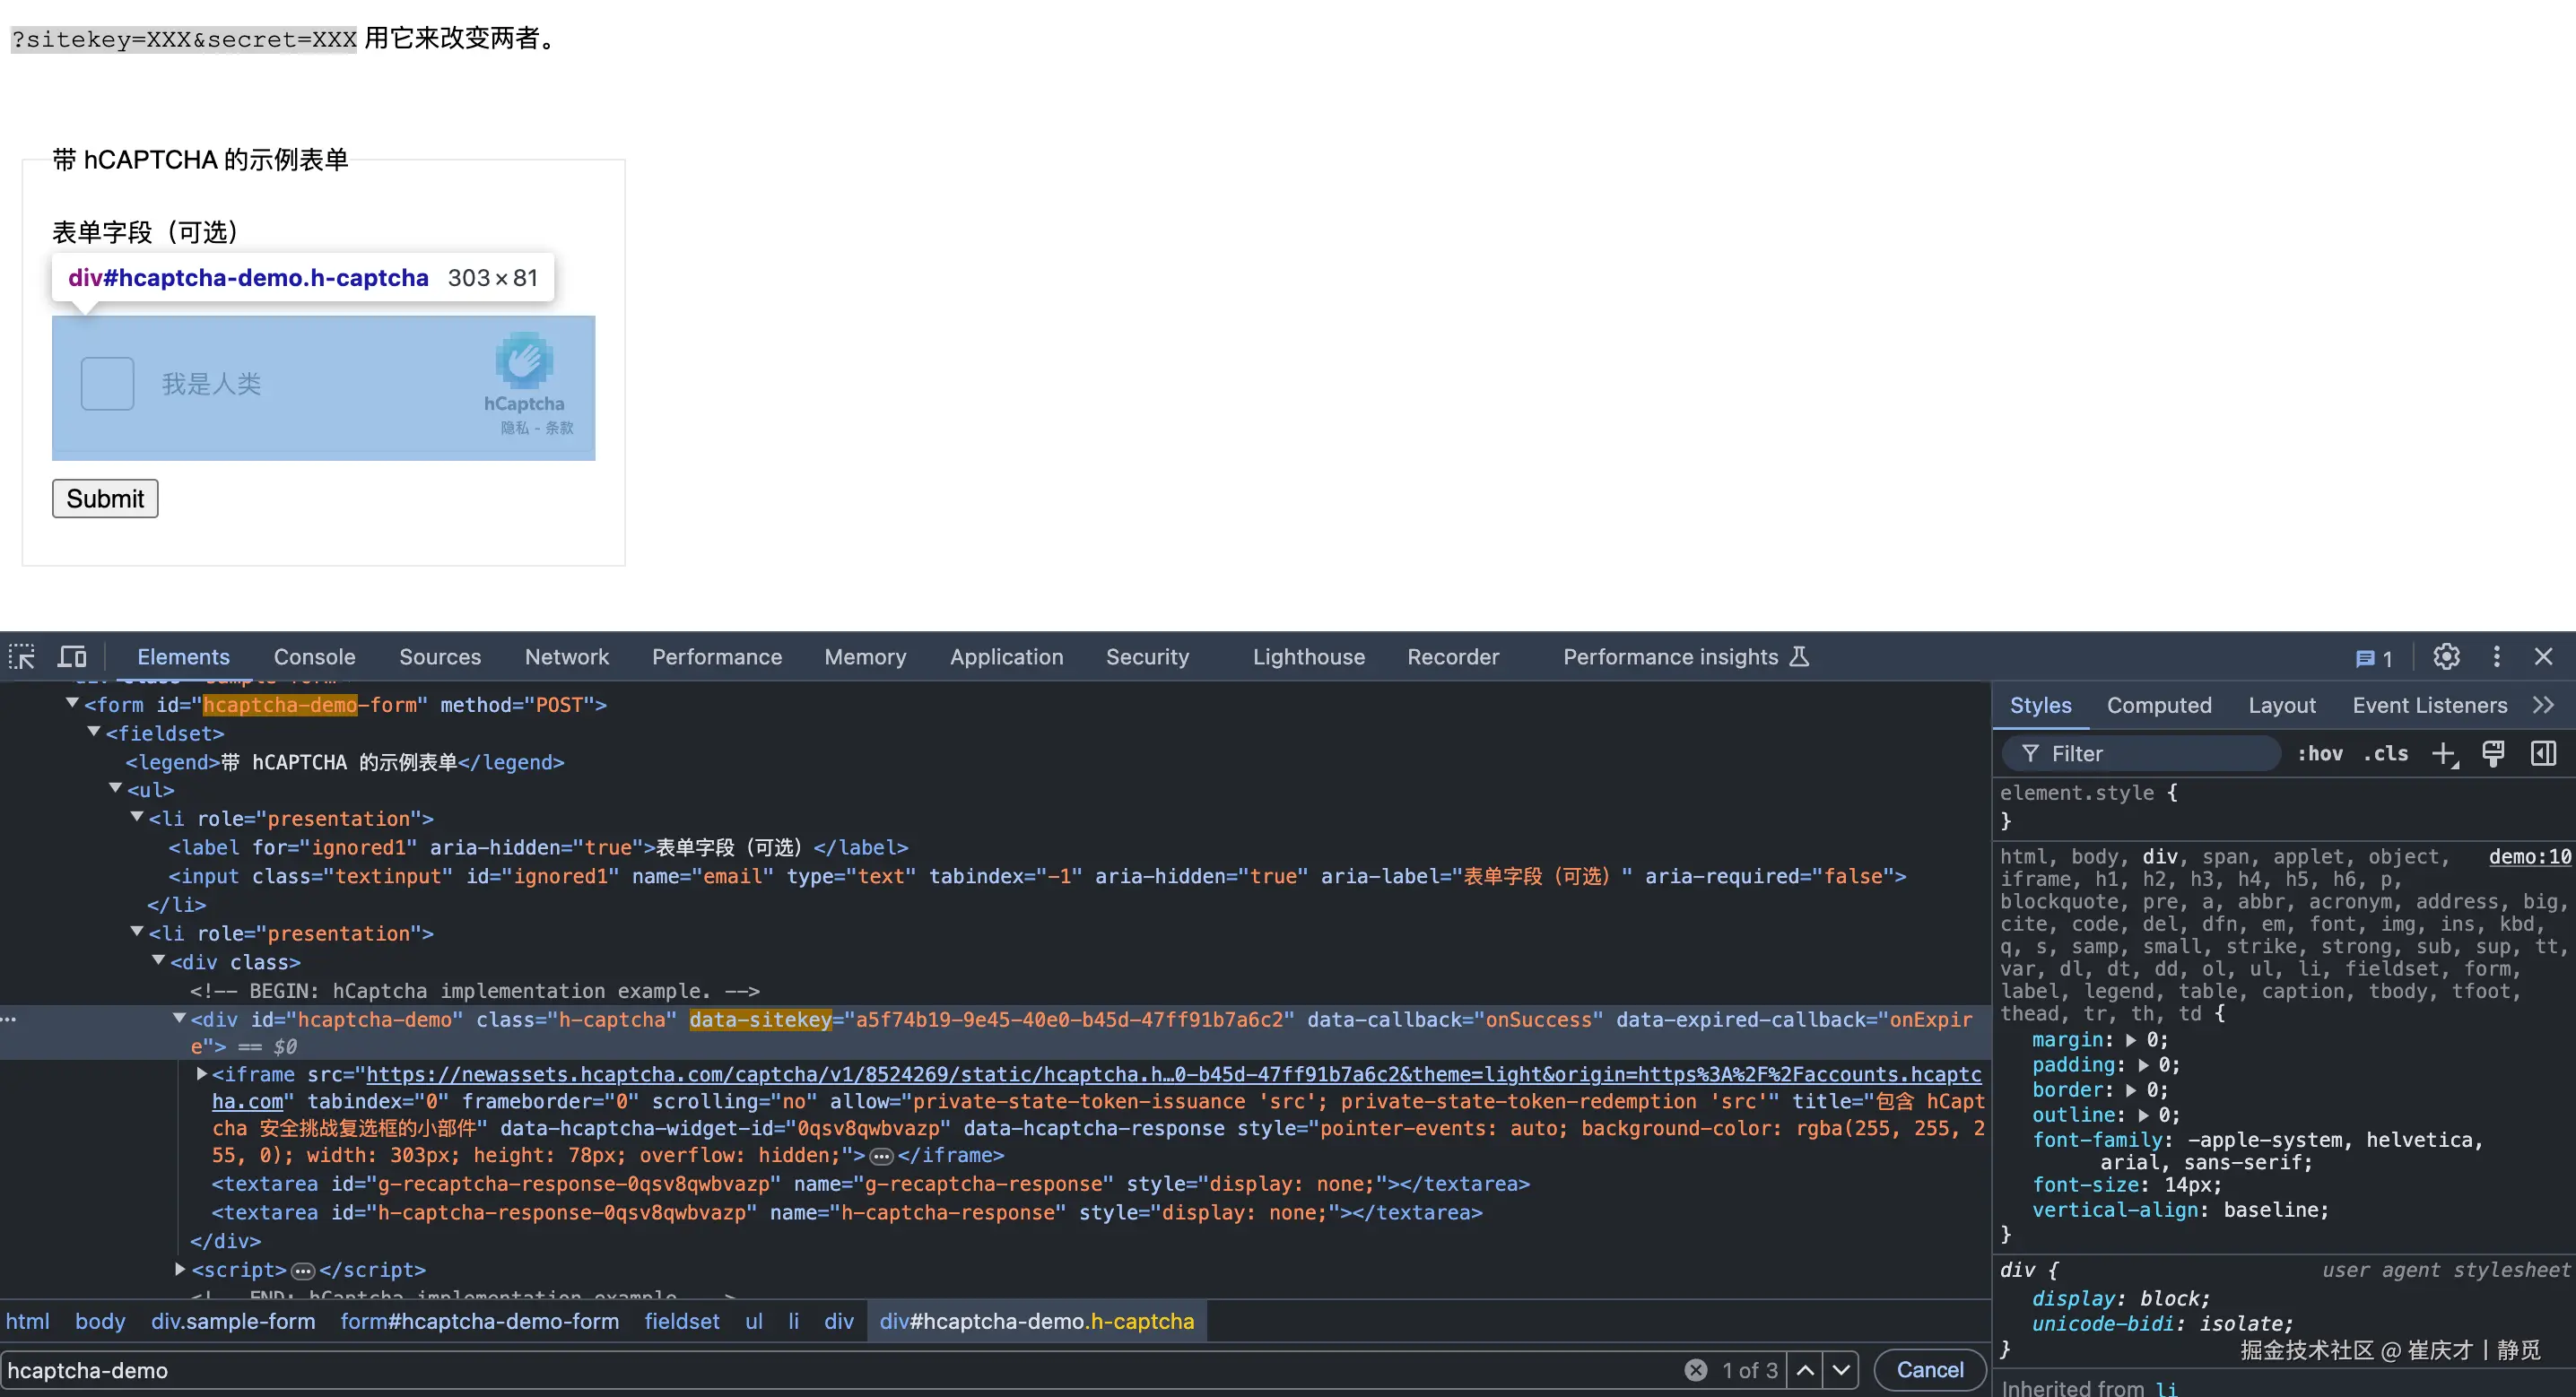Check the hCaptcha "我是人类" checkbox
2576x1397 pixels.
tap(107, 384)
